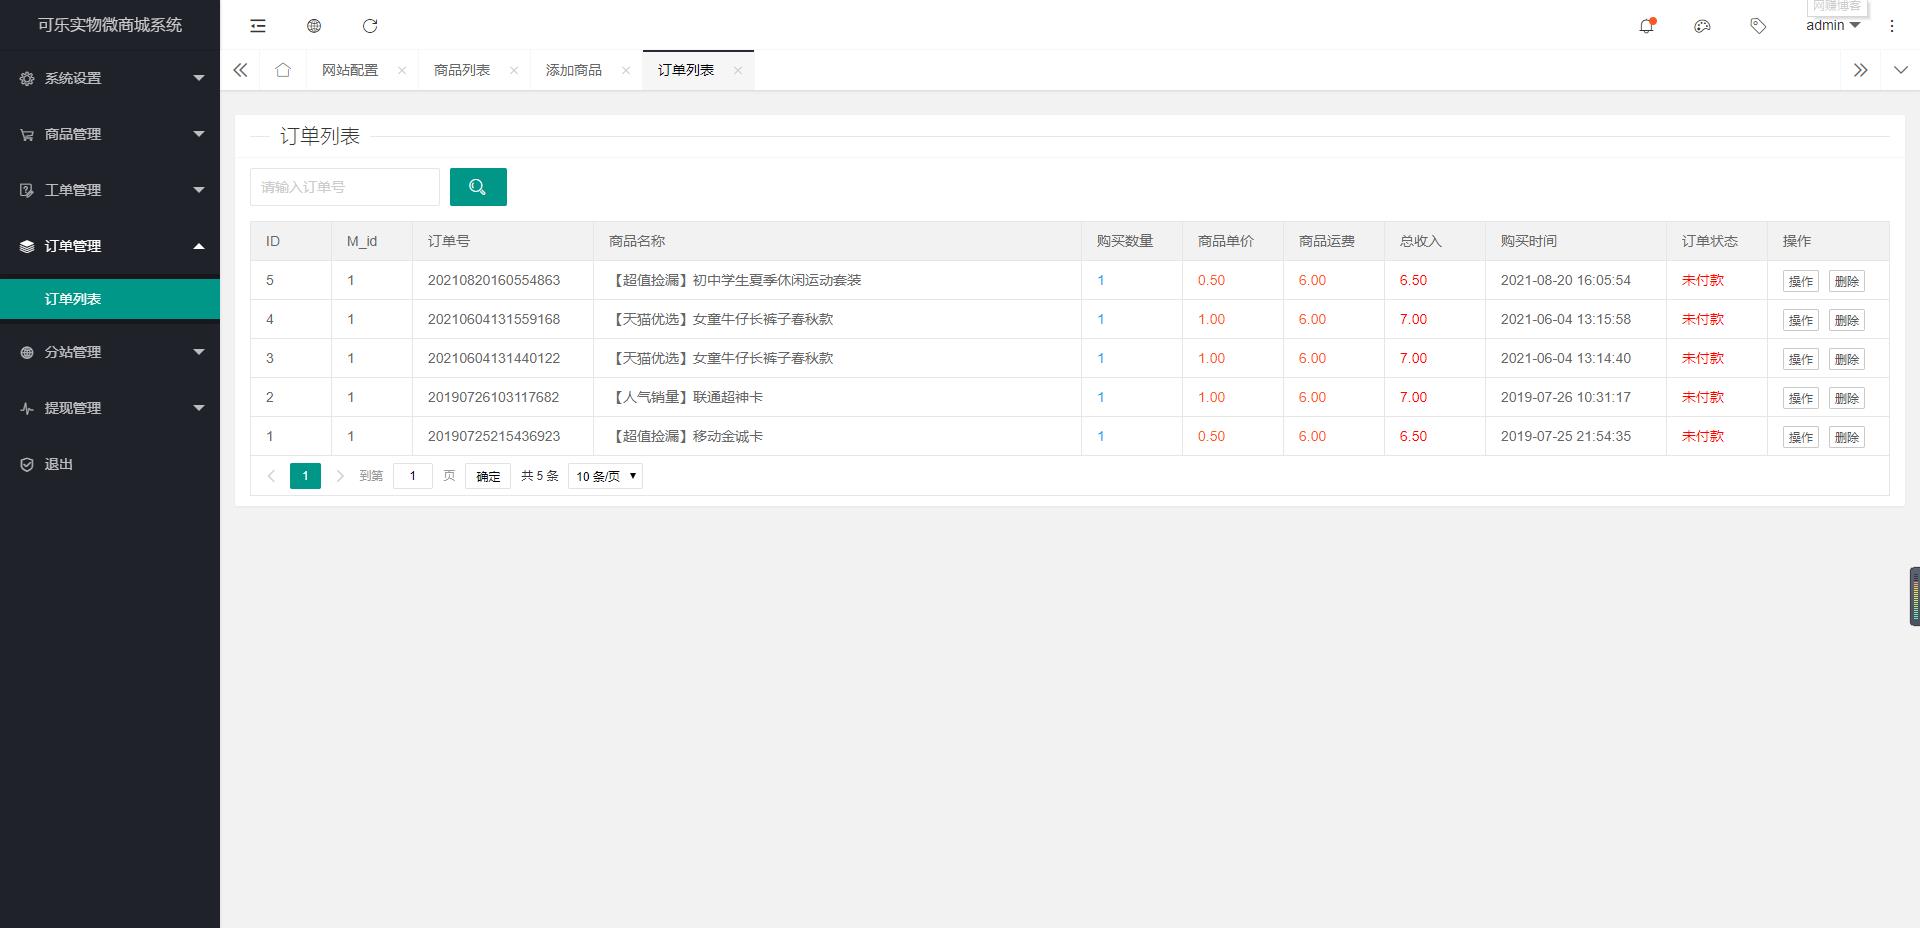Click the 确定 page jump button
The width and height of the screenshot is (1920, 928).
(x=488, y=476)
